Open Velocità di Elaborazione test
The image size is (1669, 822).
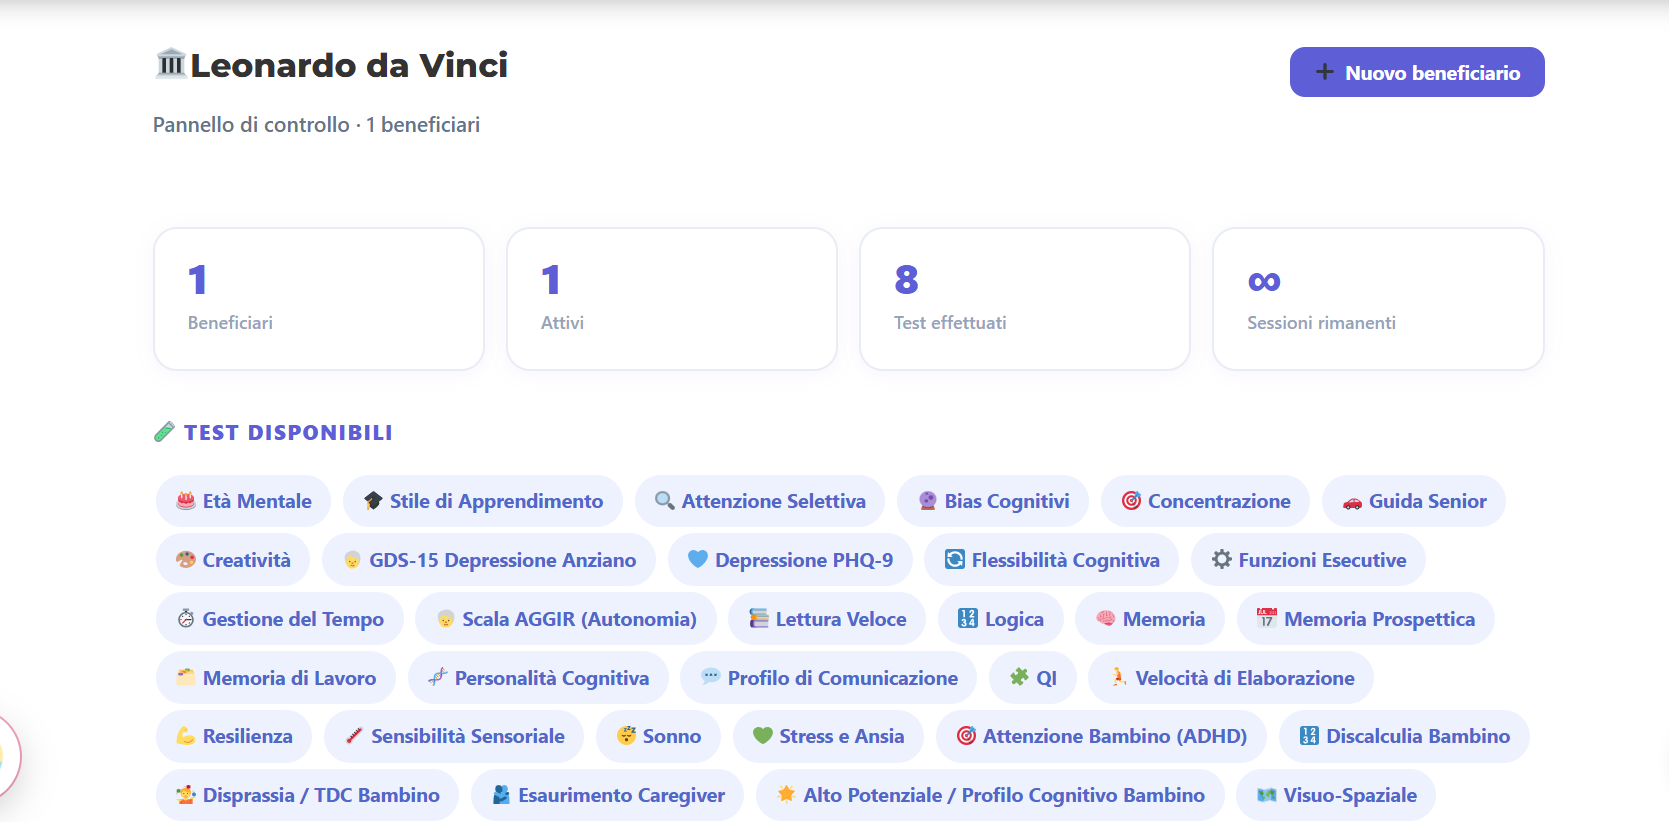point(1231,678)
